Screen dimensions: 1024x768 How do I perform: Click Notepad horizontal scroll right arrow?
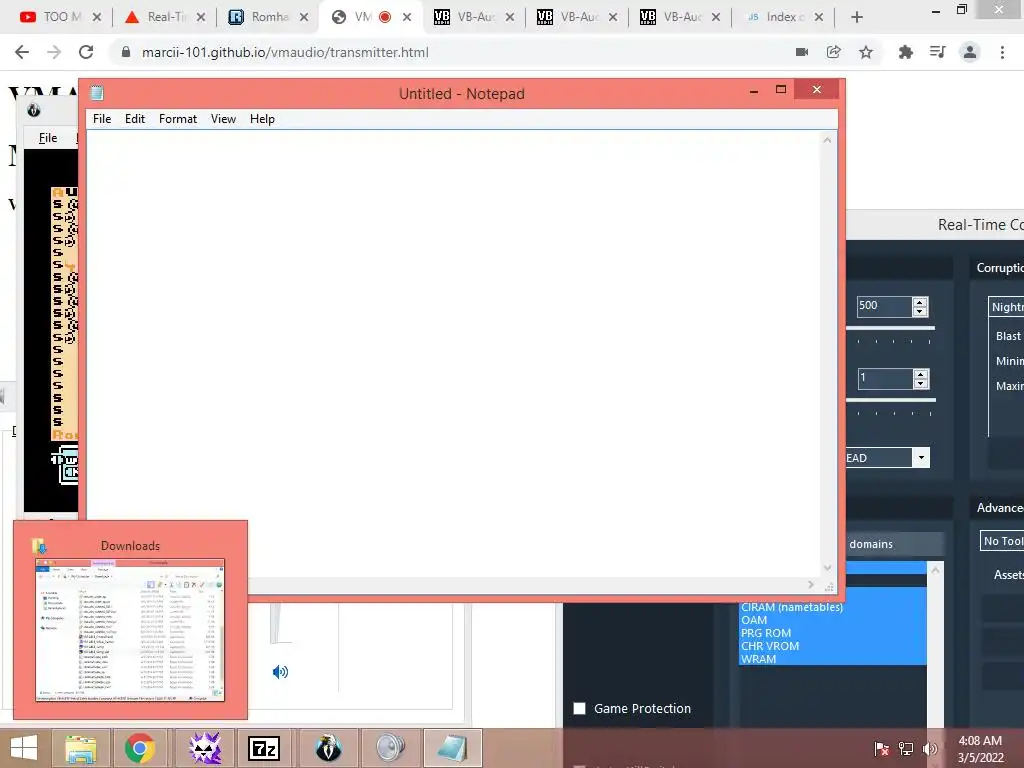pos(811,584)
